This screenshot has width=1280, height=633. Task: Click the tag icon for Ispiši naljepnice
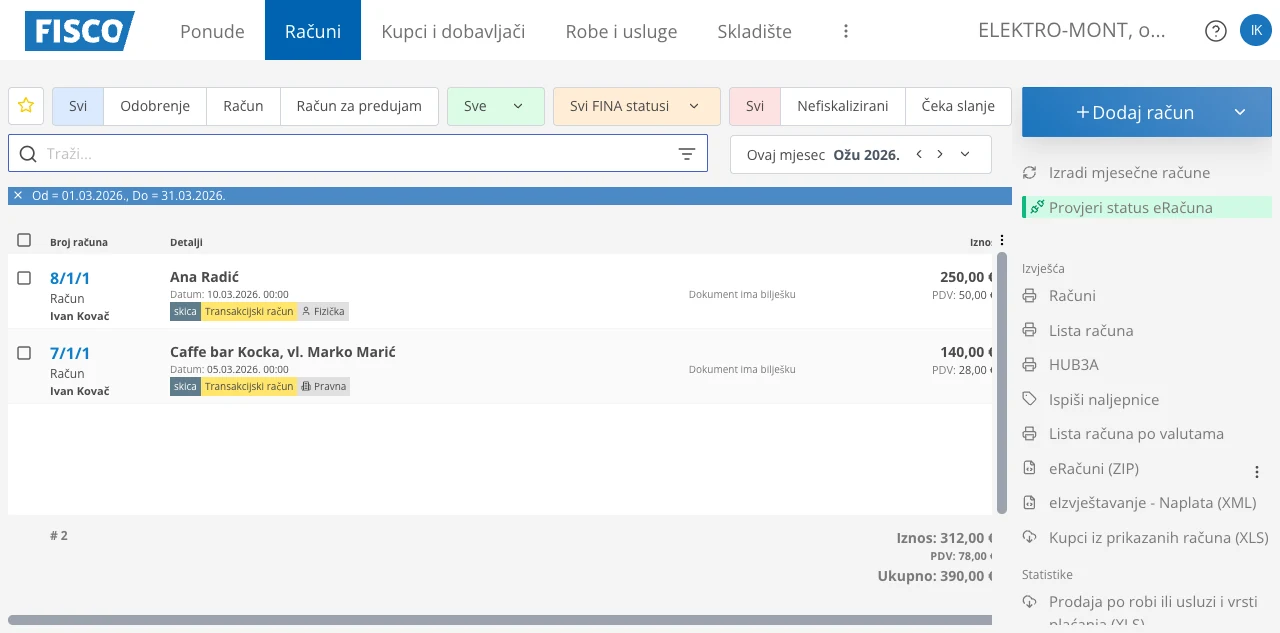pos(1029,399)
